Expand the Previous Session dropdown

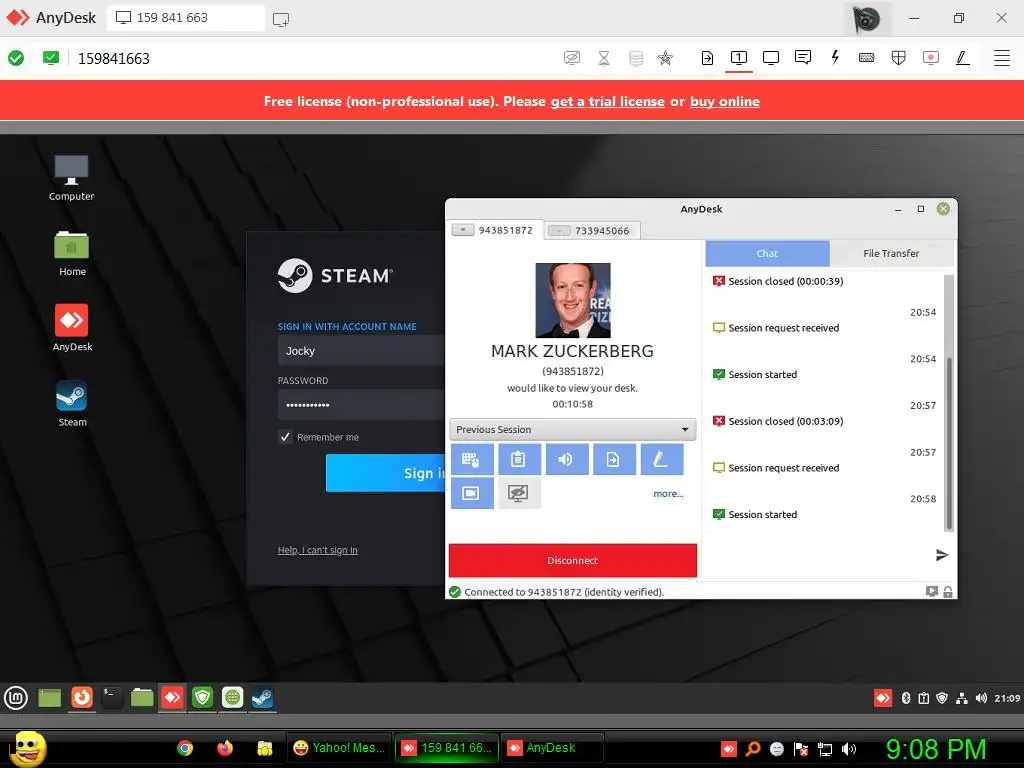(573, 430)
